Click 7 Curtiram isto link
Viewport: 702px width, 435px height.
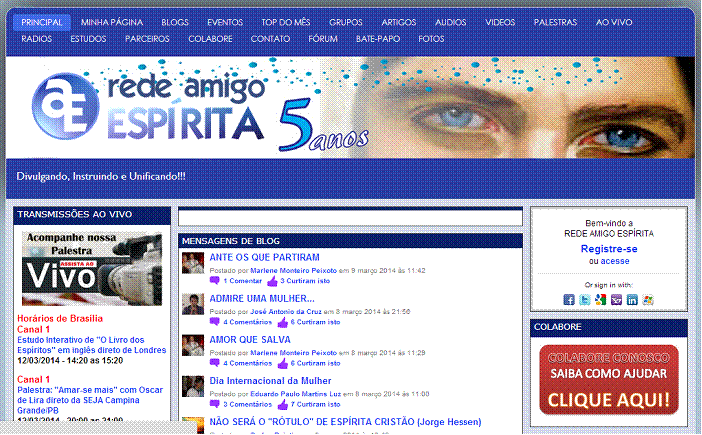pyautogui.click(x=315, y=405)
